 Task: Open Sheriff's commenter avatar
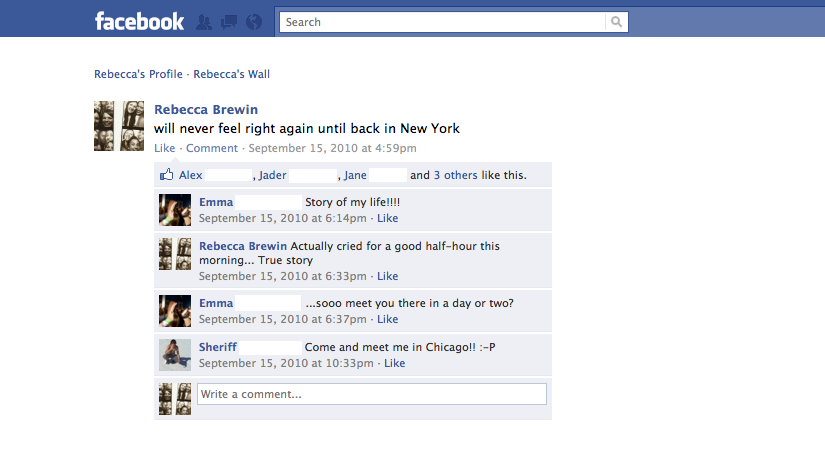click(x=175, y=355)
